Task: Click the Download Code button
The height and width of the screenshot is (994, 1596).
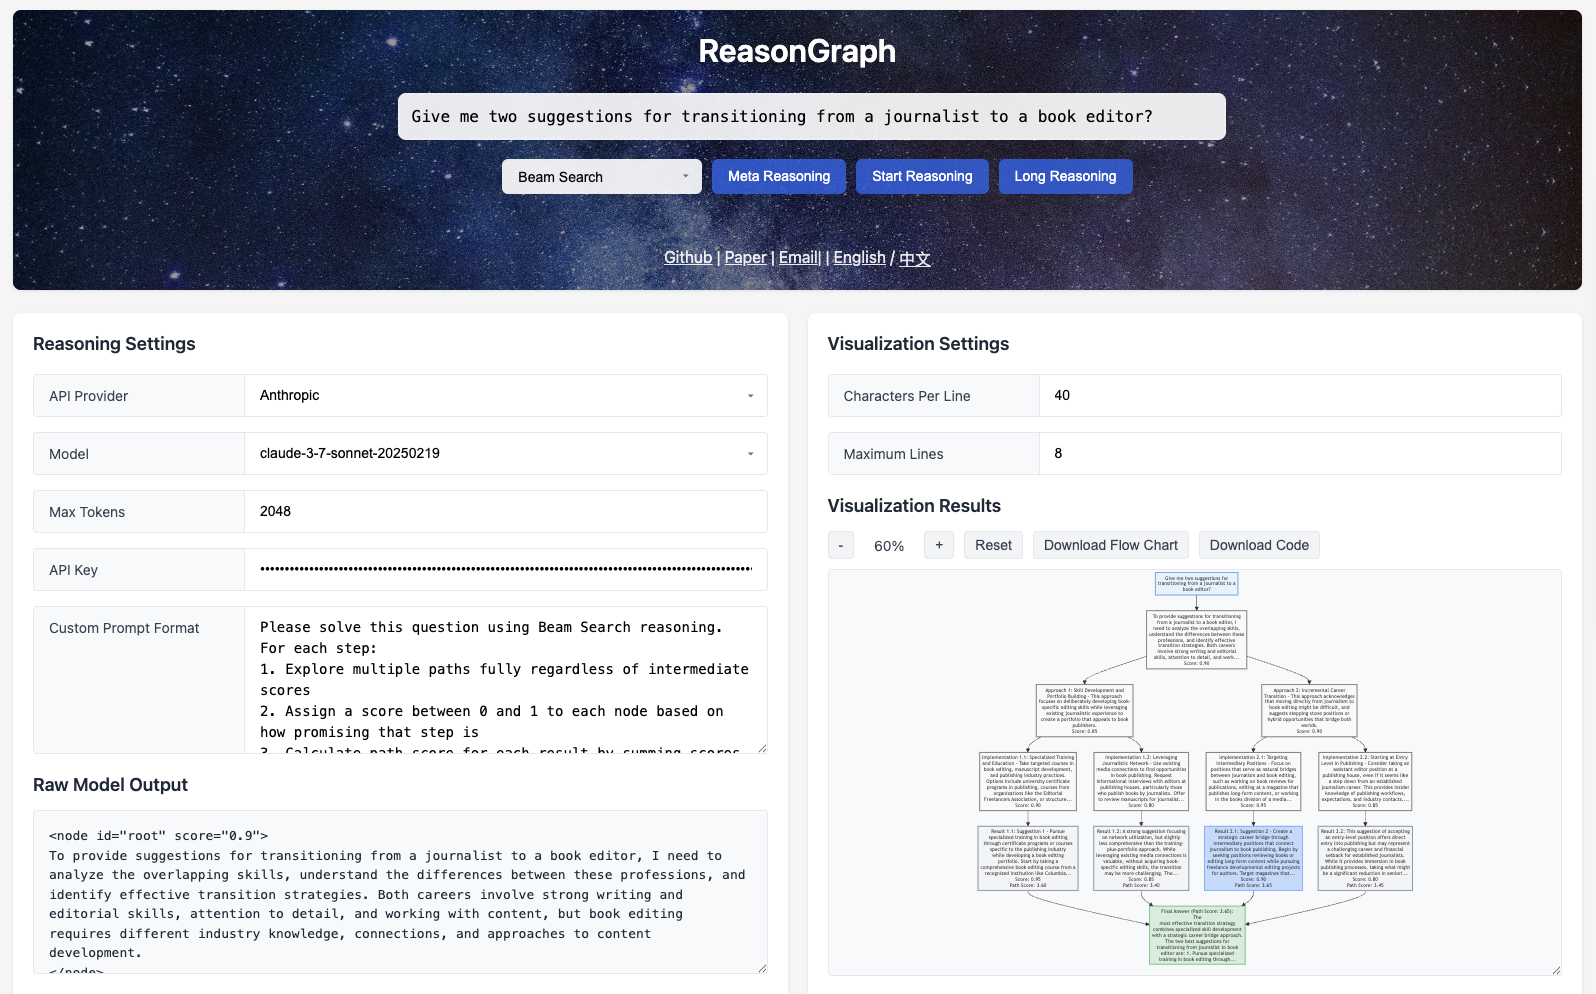Action: (1258, 545)
